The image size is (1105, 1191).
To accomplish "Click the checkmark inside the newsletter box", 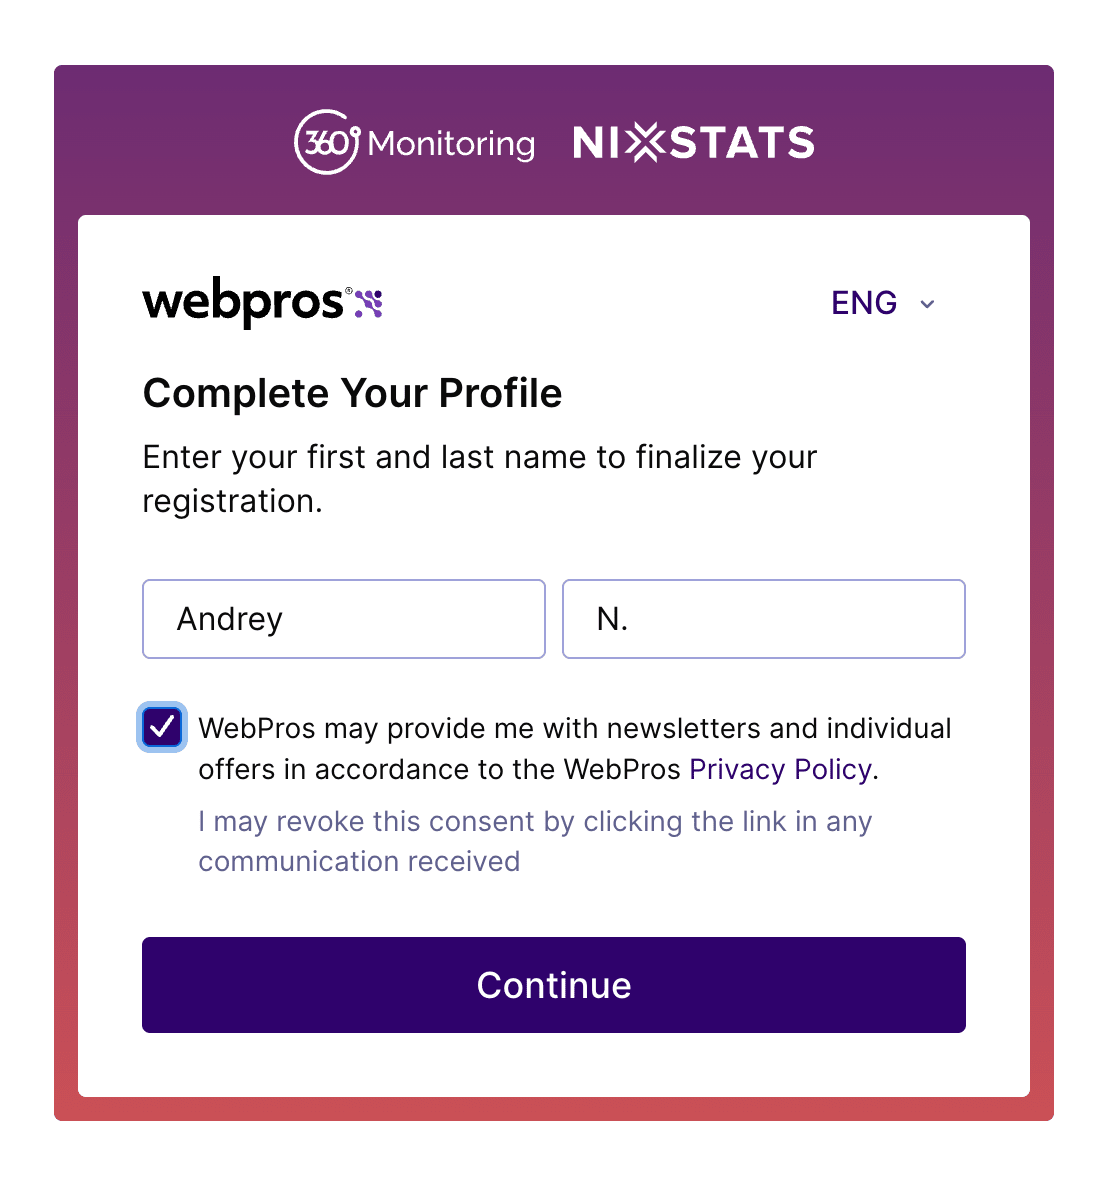I will coord(162,727).
